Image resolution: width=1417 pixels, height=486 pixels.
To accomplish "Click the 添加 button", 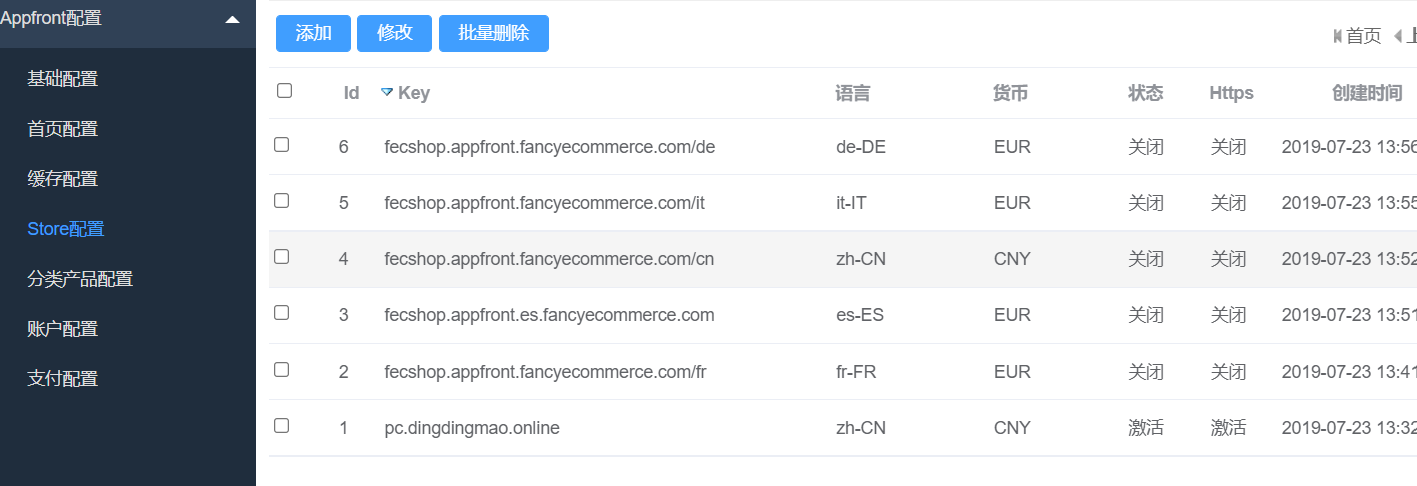I will tap(313, 33).
